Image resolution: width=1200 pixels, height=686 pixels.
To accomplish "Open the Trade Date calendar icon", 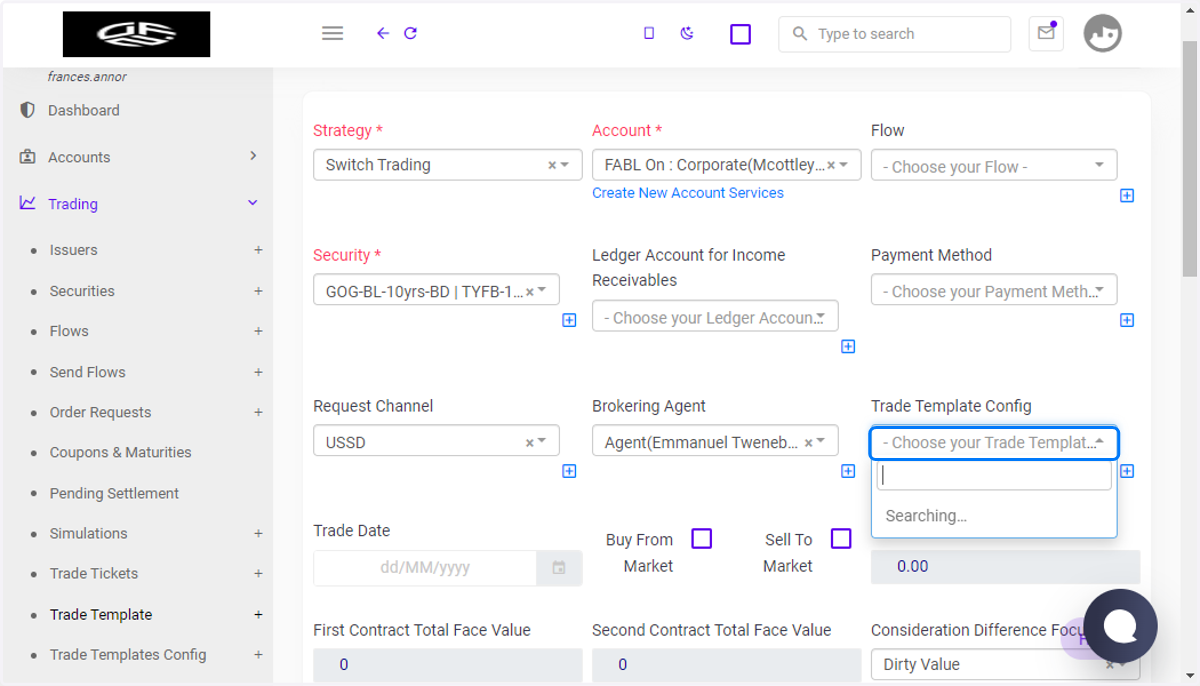I will [x=559, y=568].
